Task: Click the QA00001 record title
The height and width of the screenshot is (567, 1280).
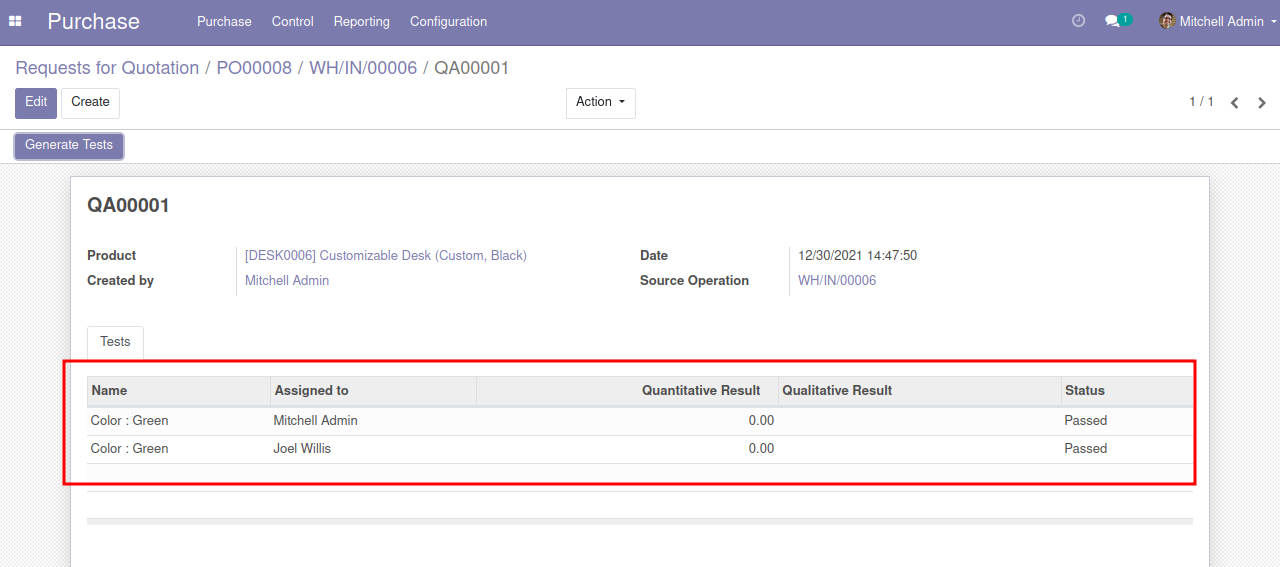Action: tap(128, 206)
